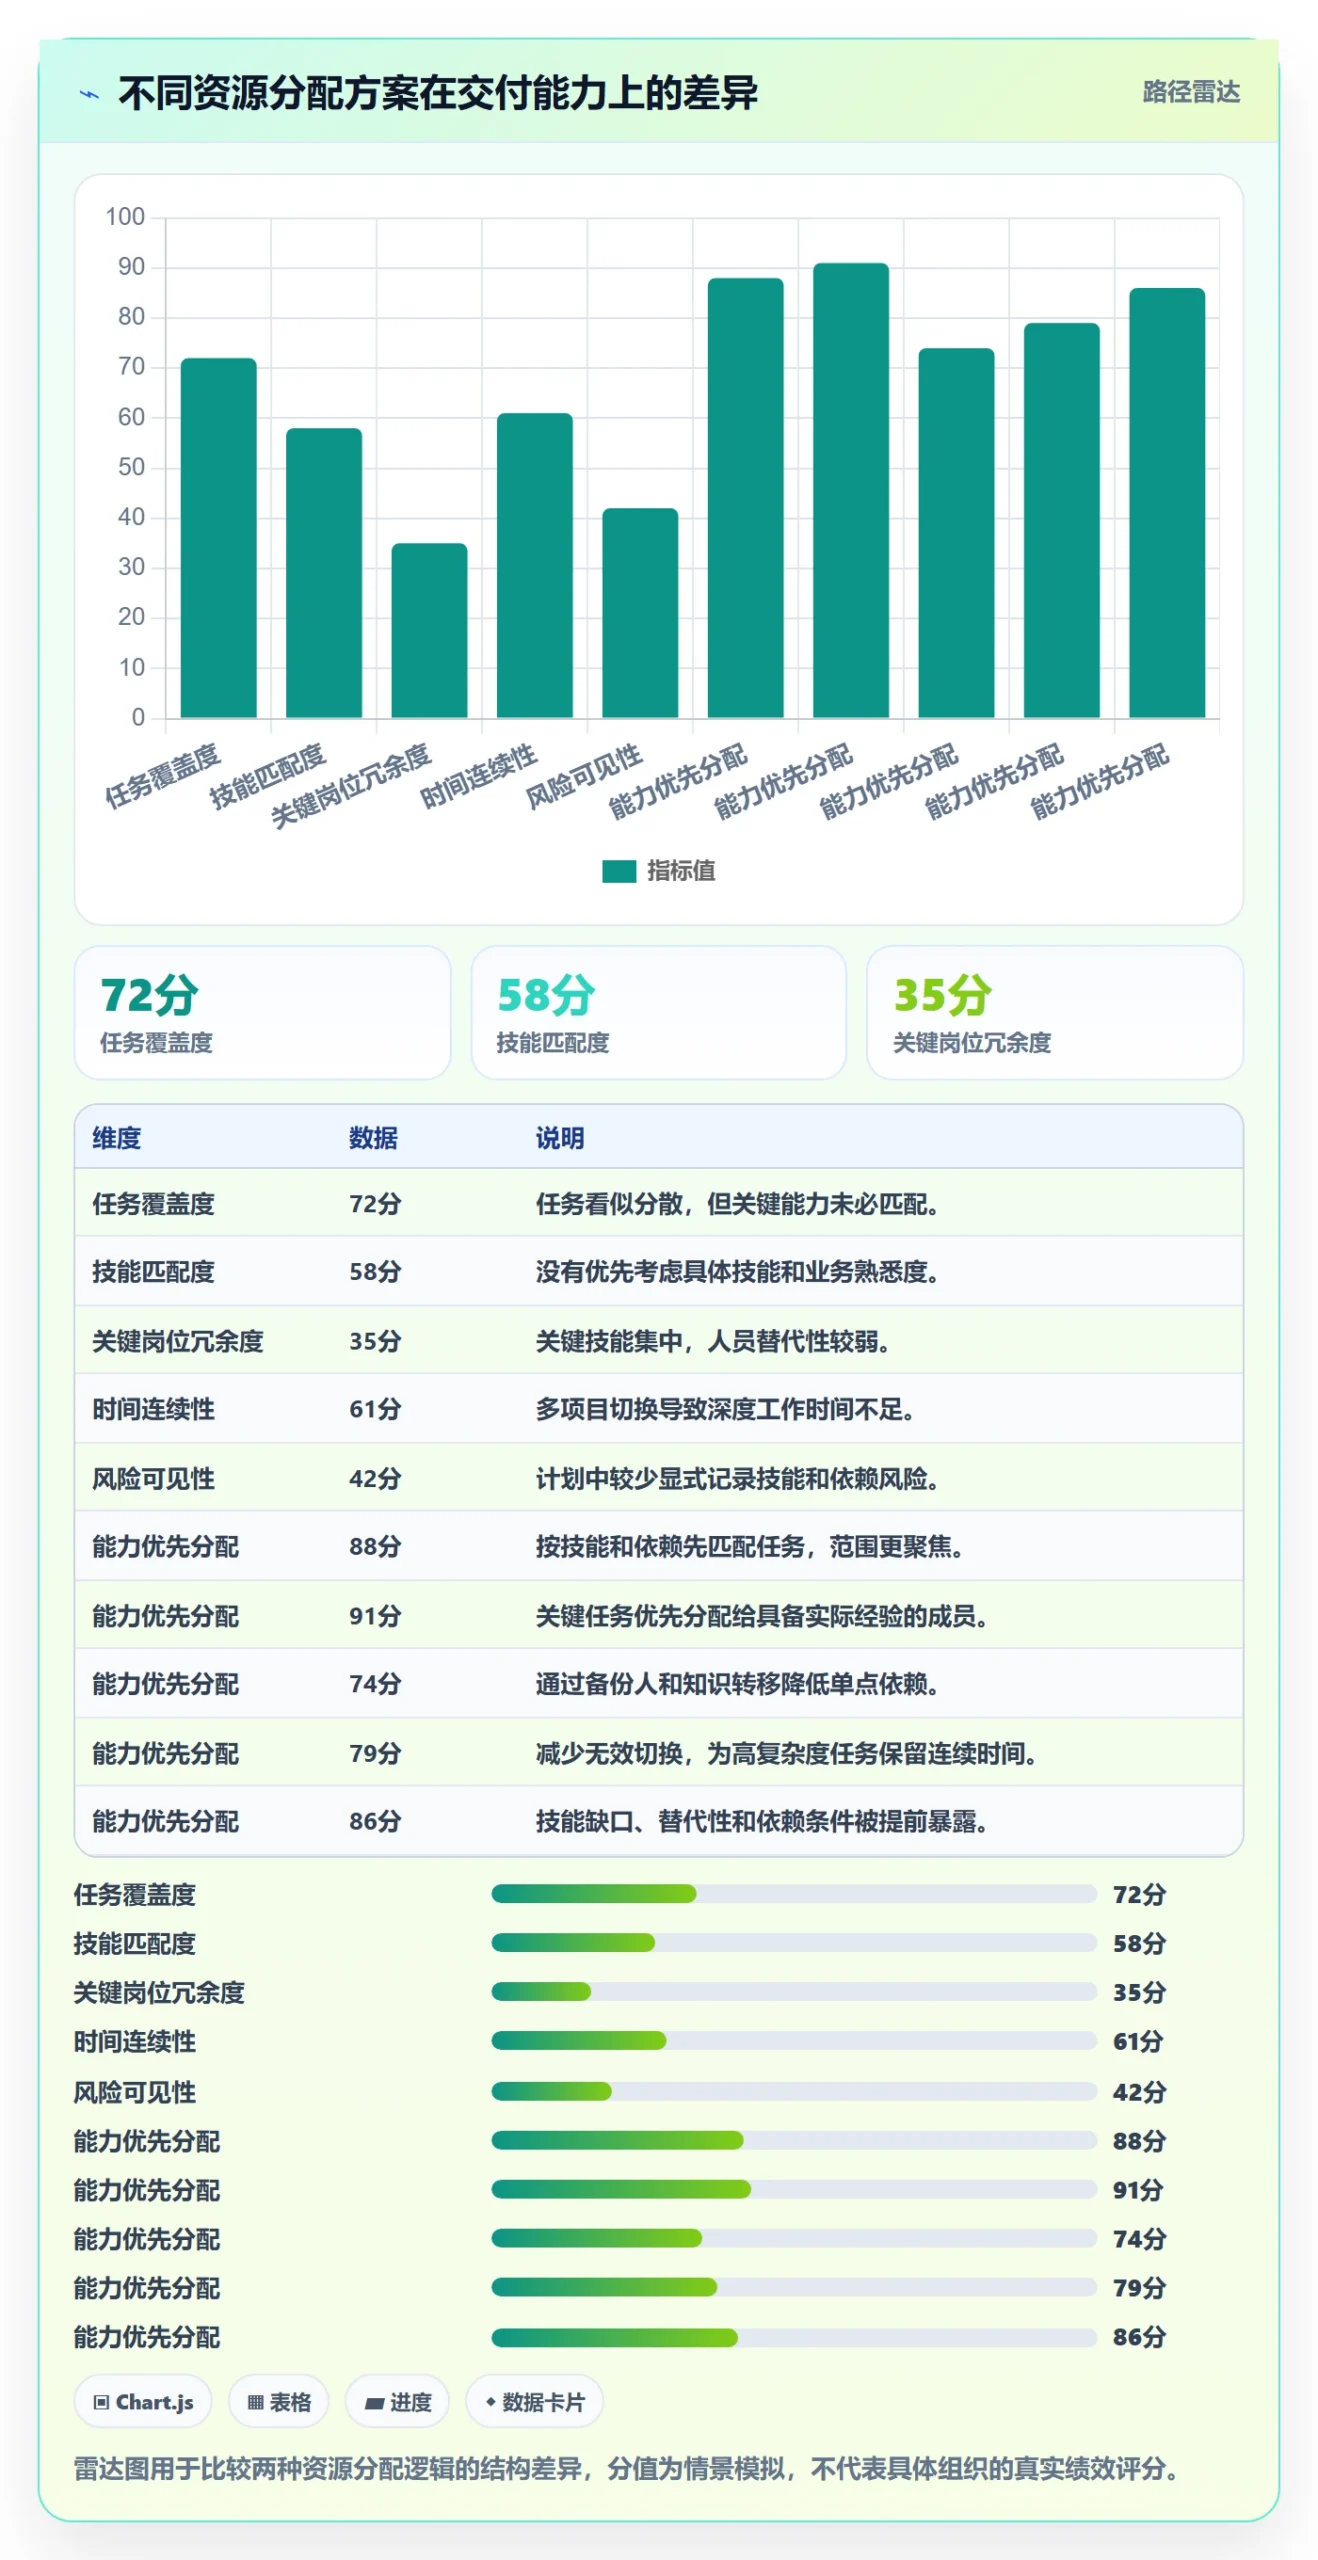Click 通过备份人和知识转移降低单点依赖。 description

pos(737,1684)
